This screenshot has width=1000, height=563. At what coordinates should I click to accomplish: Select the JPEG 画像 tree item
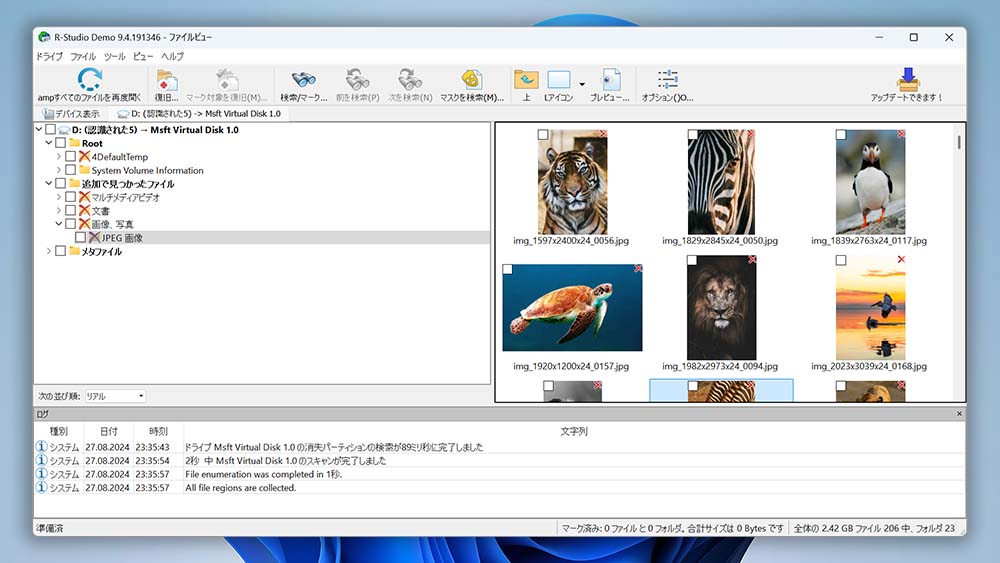pyautogui.click(x=122, y=237)
